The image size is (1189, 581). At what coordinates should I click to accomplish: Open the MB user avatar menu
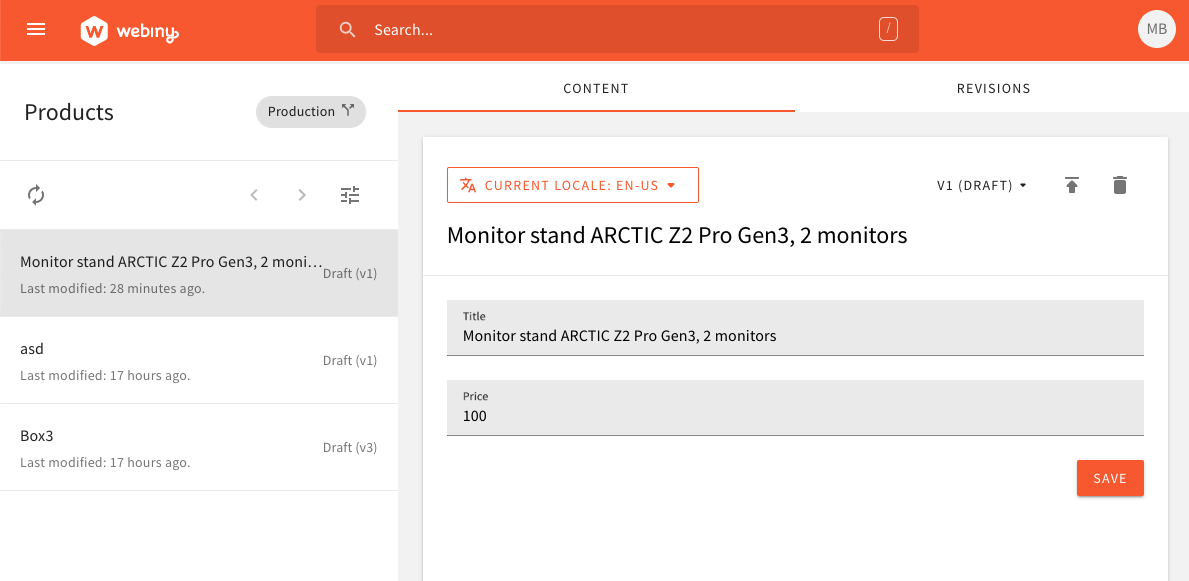coord(1156,29)
